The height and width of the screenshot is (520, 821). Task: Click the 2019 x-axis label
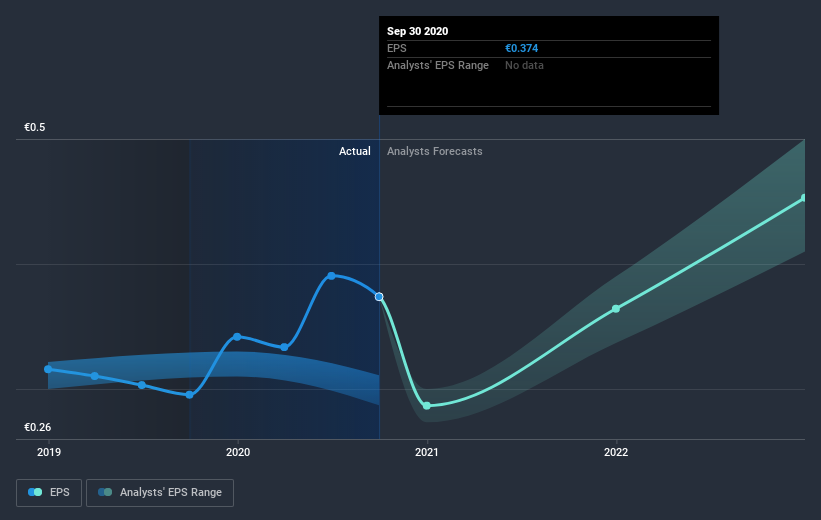point(49,452)
